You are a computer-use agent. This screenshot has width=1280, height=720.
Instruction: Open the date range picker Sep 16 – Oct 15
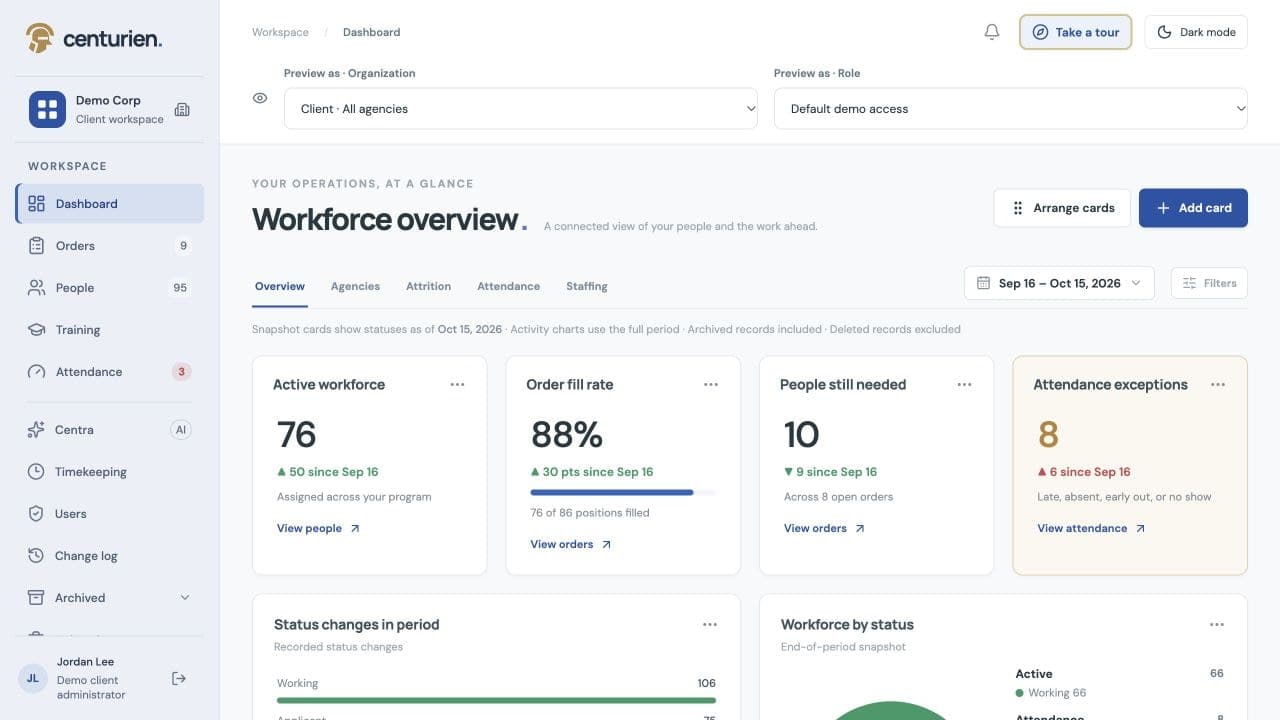point(1059,283)
